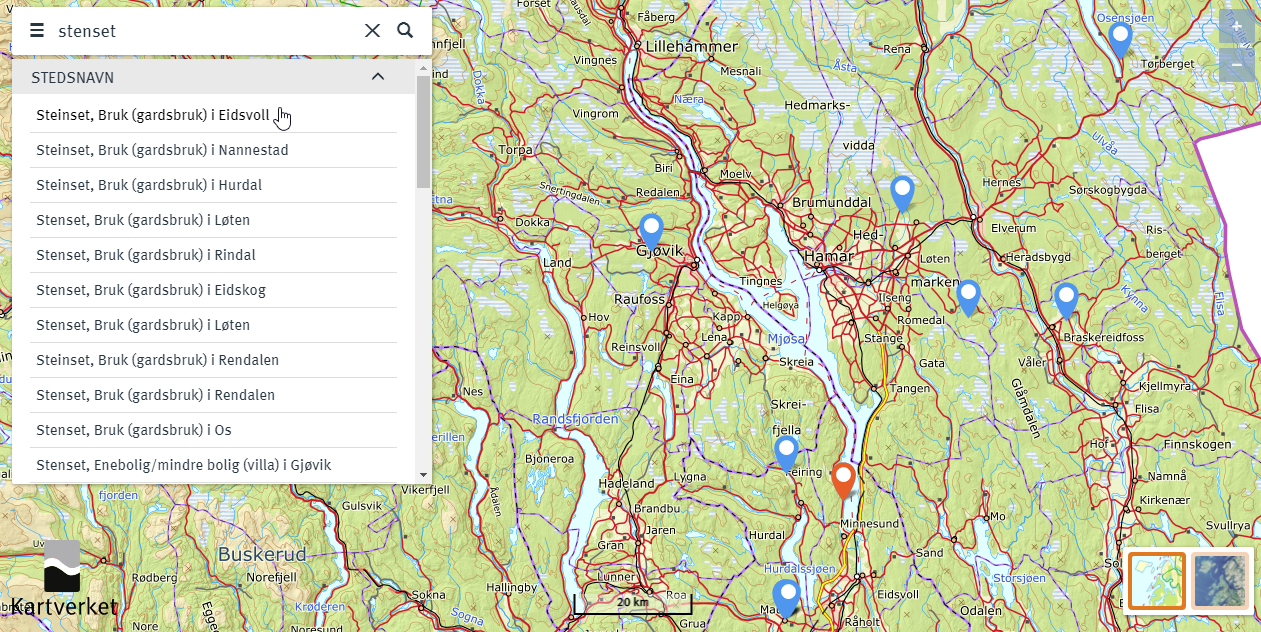Click scroll down arrow of results list
This screenshot has width=1261, height=632.
[x=423, y=475]
